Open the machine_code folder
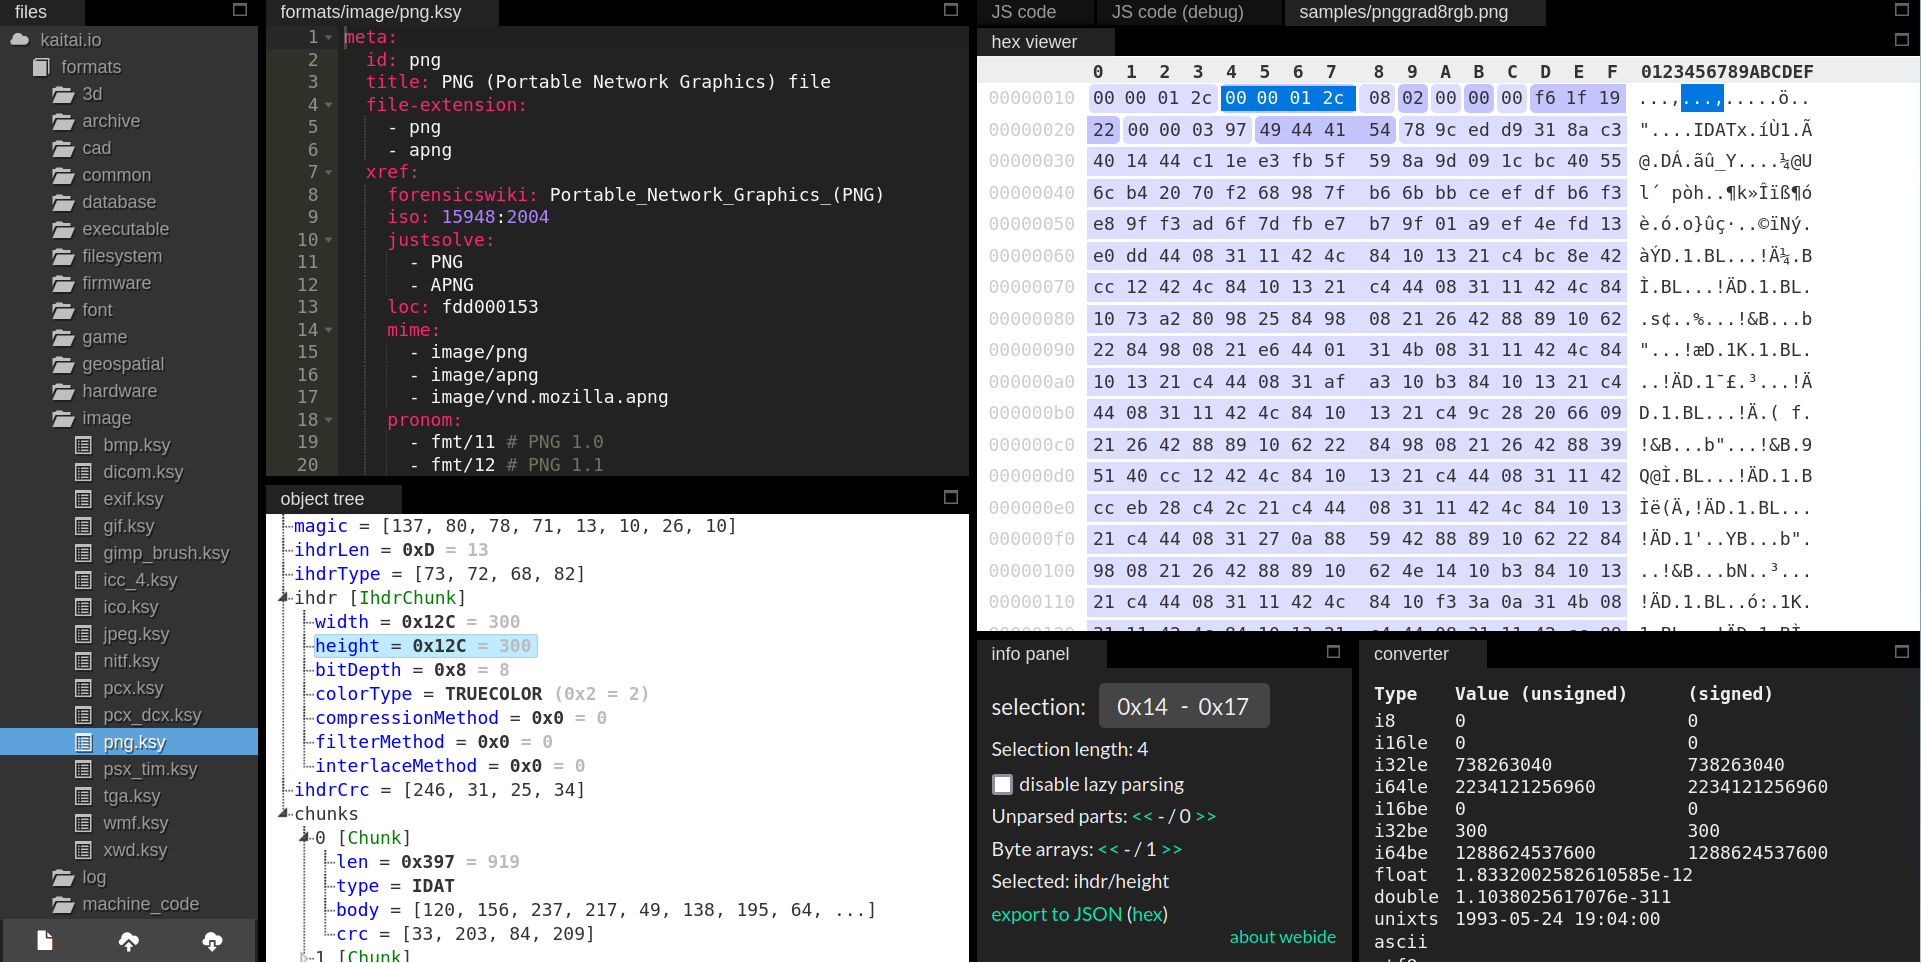Viewport: 1921px width, 963px height. click(140, 904)
